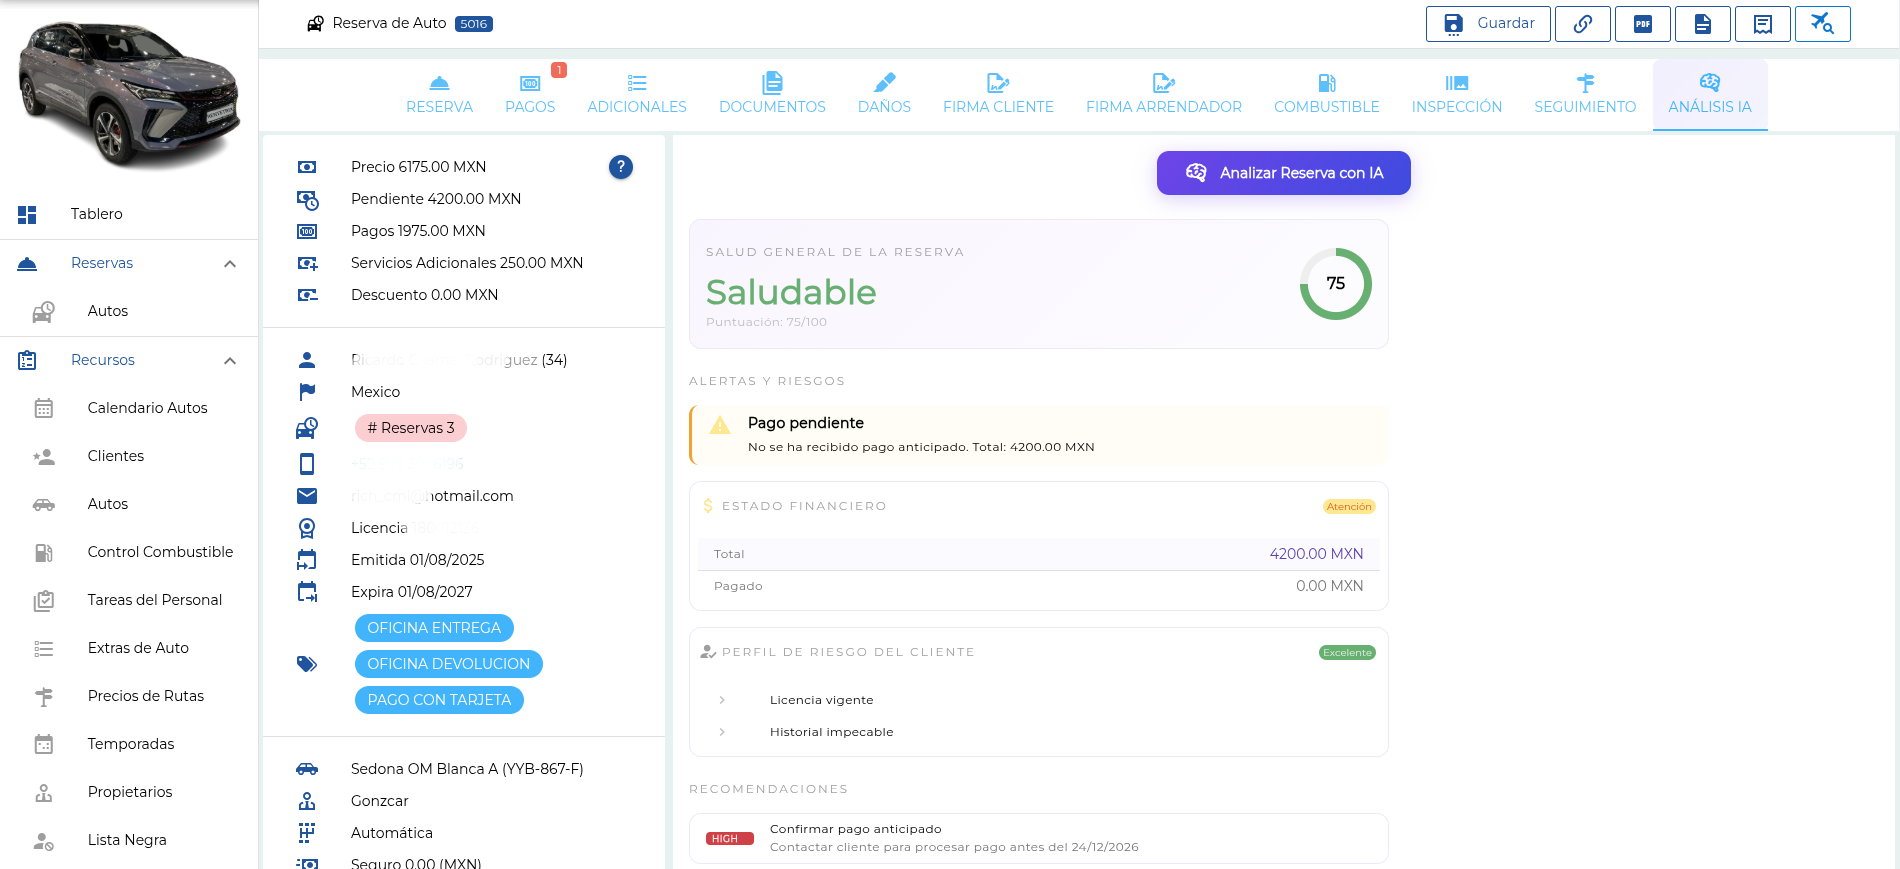Click the car photo thumbnail
This screenshot has width=1900, height=869.
tap(129, 95)
